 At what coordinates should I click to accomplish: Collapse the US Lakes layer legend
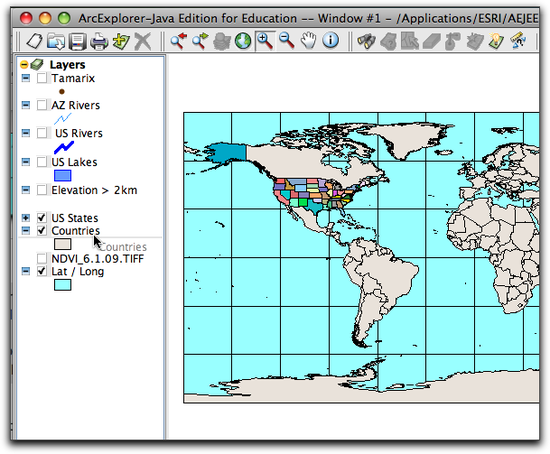click(x=26, y=162)
